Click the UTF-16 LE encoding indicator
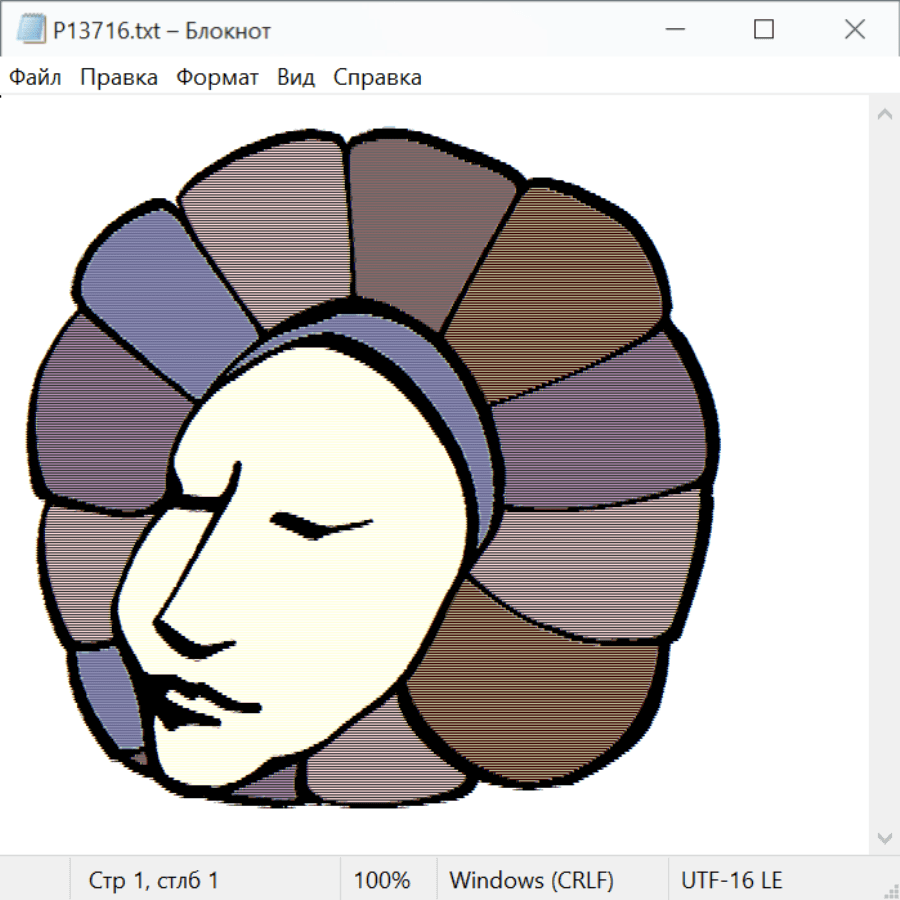900x900 pixels. (731, 880)
